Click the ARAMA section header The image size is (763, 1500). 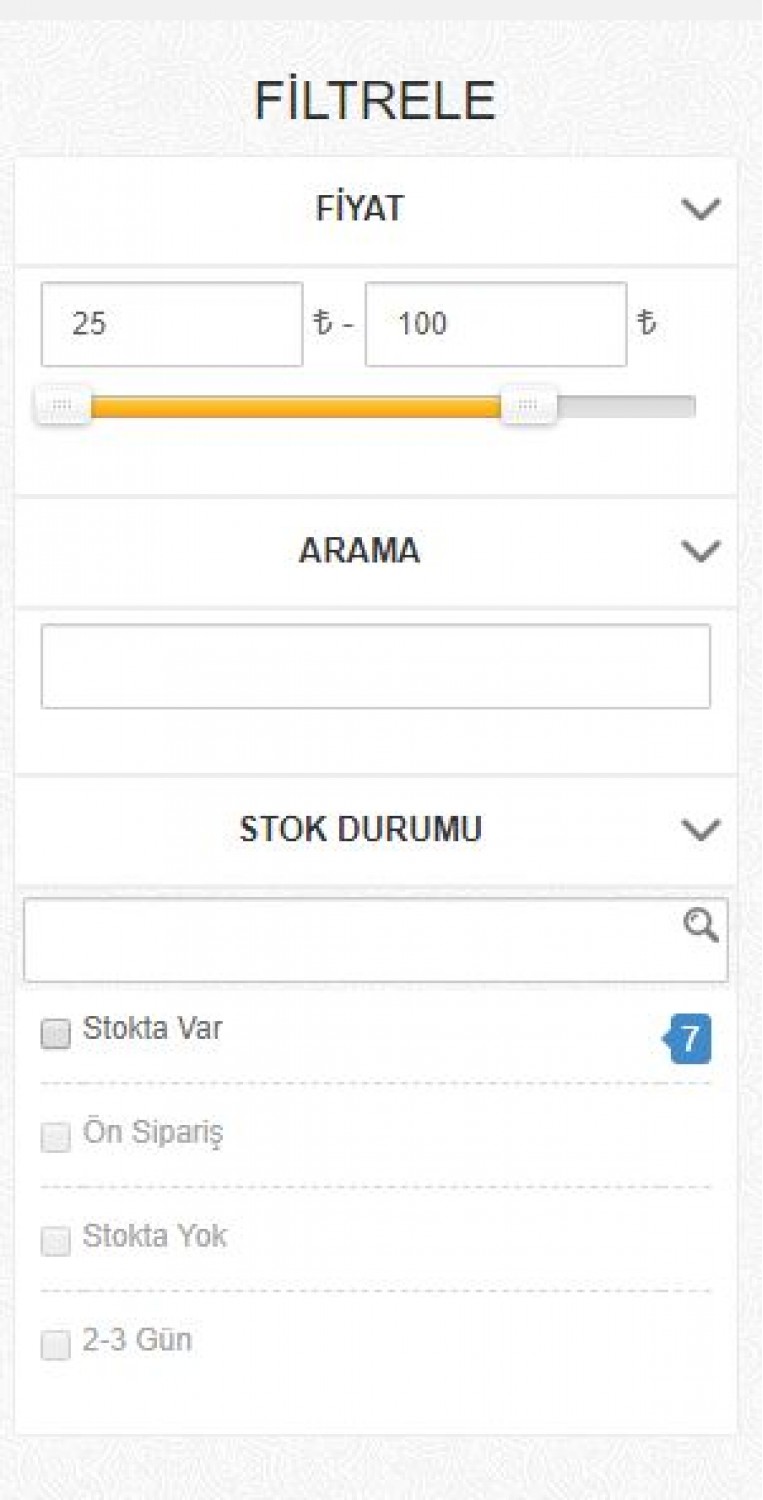pos(376,551)
